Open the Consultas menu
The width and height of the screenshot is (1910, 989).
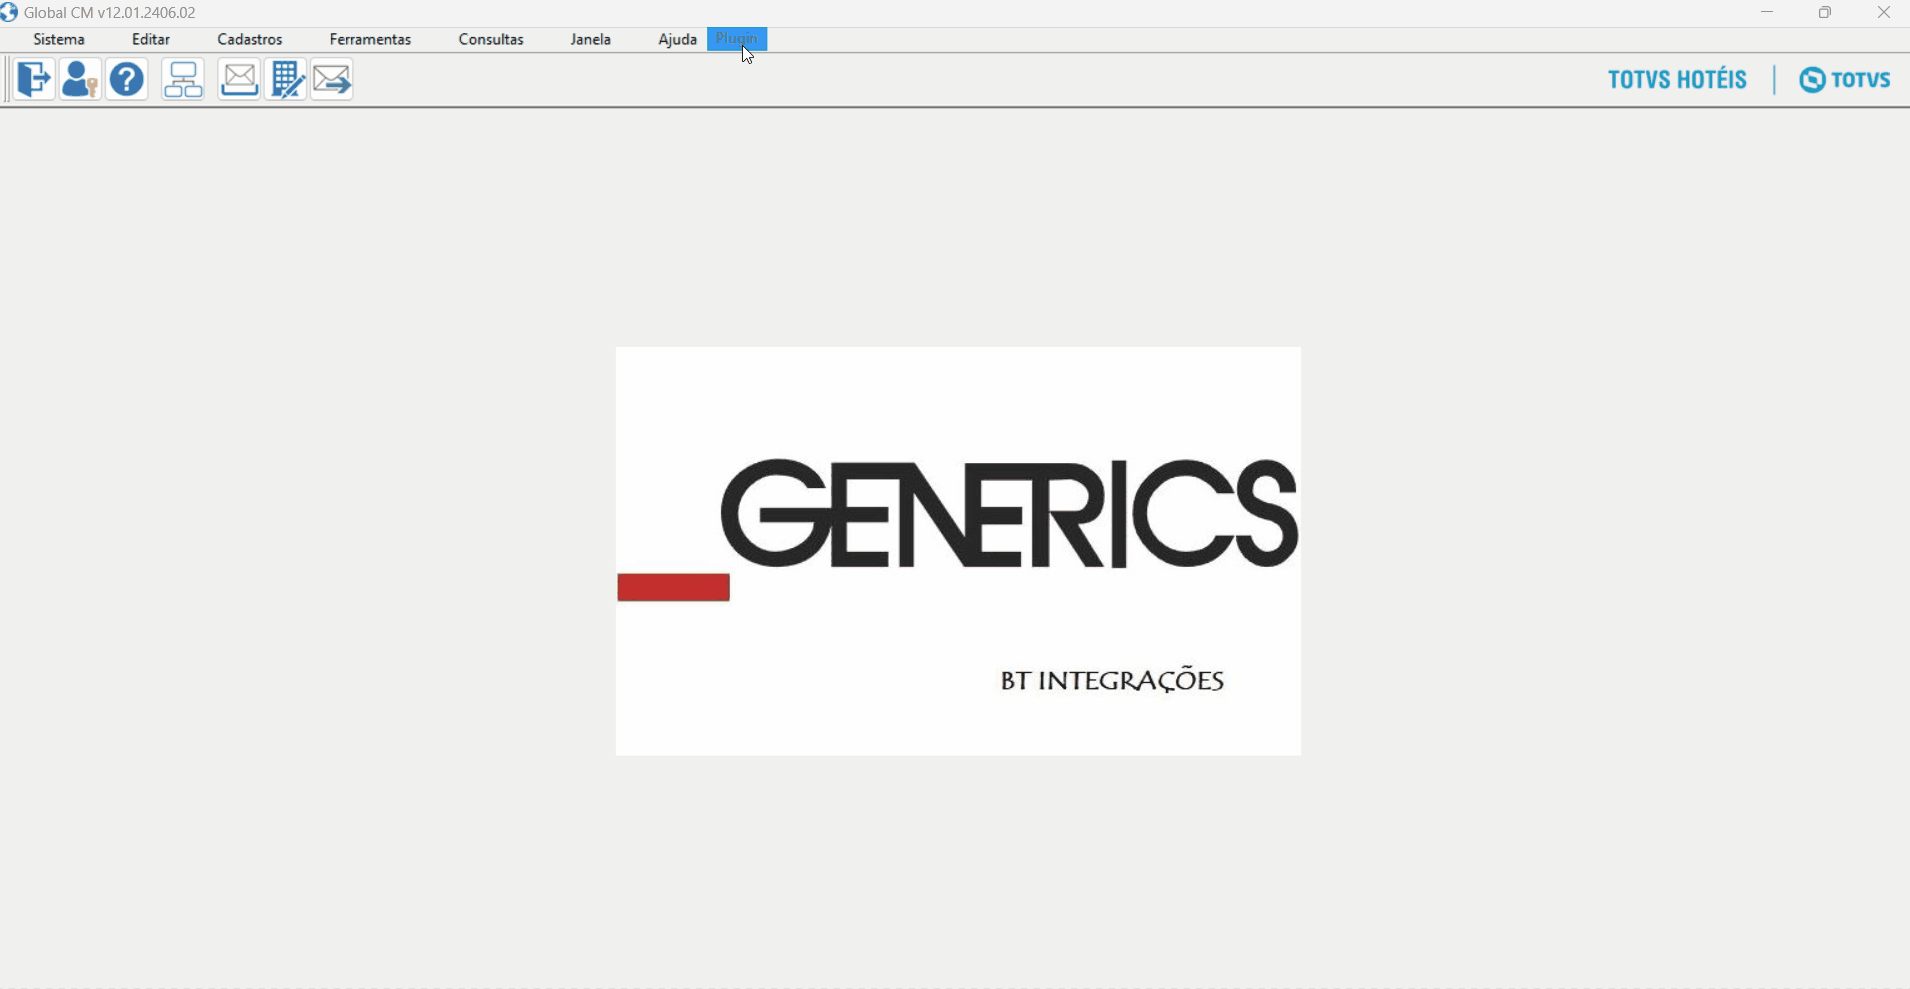pyautogui.click(x=491, y=39)
